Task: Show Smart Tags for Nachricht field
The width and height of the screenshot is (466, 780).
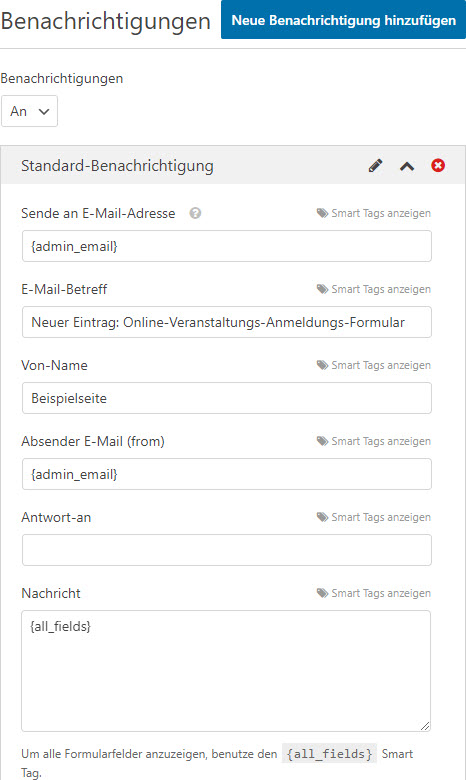Action: click(x=373, y=593)
